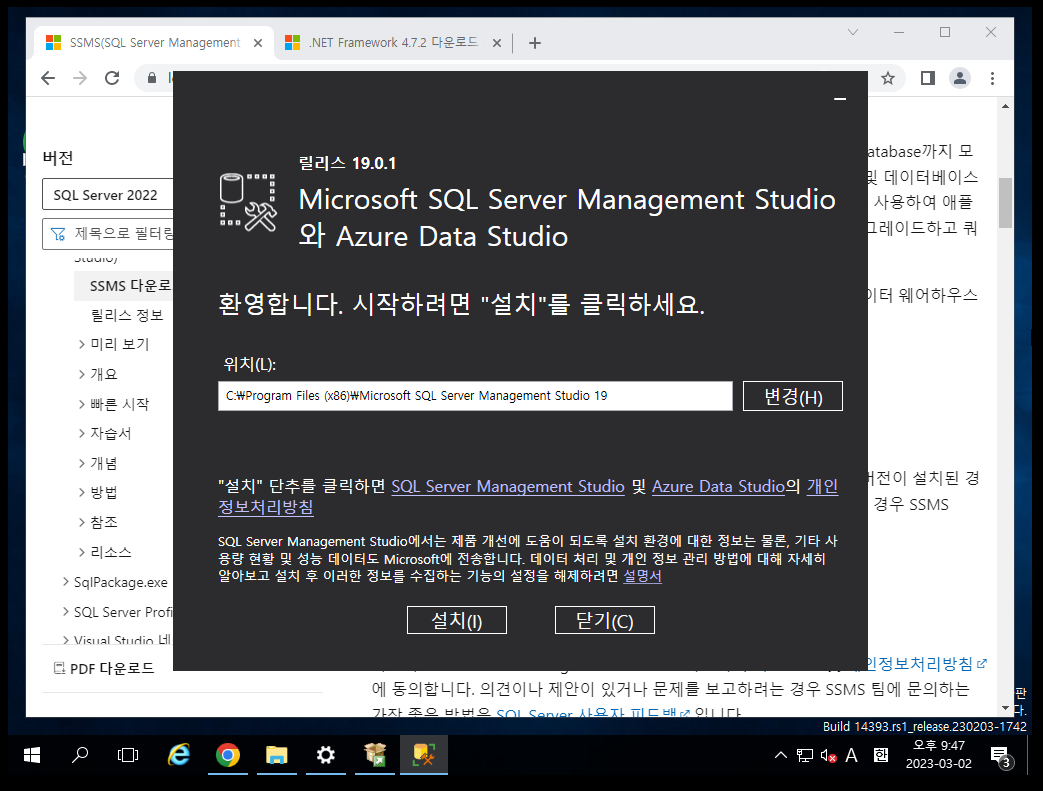Open installer package icon on taskbar
1043x791 pixels.
click(x=375, y=755)
